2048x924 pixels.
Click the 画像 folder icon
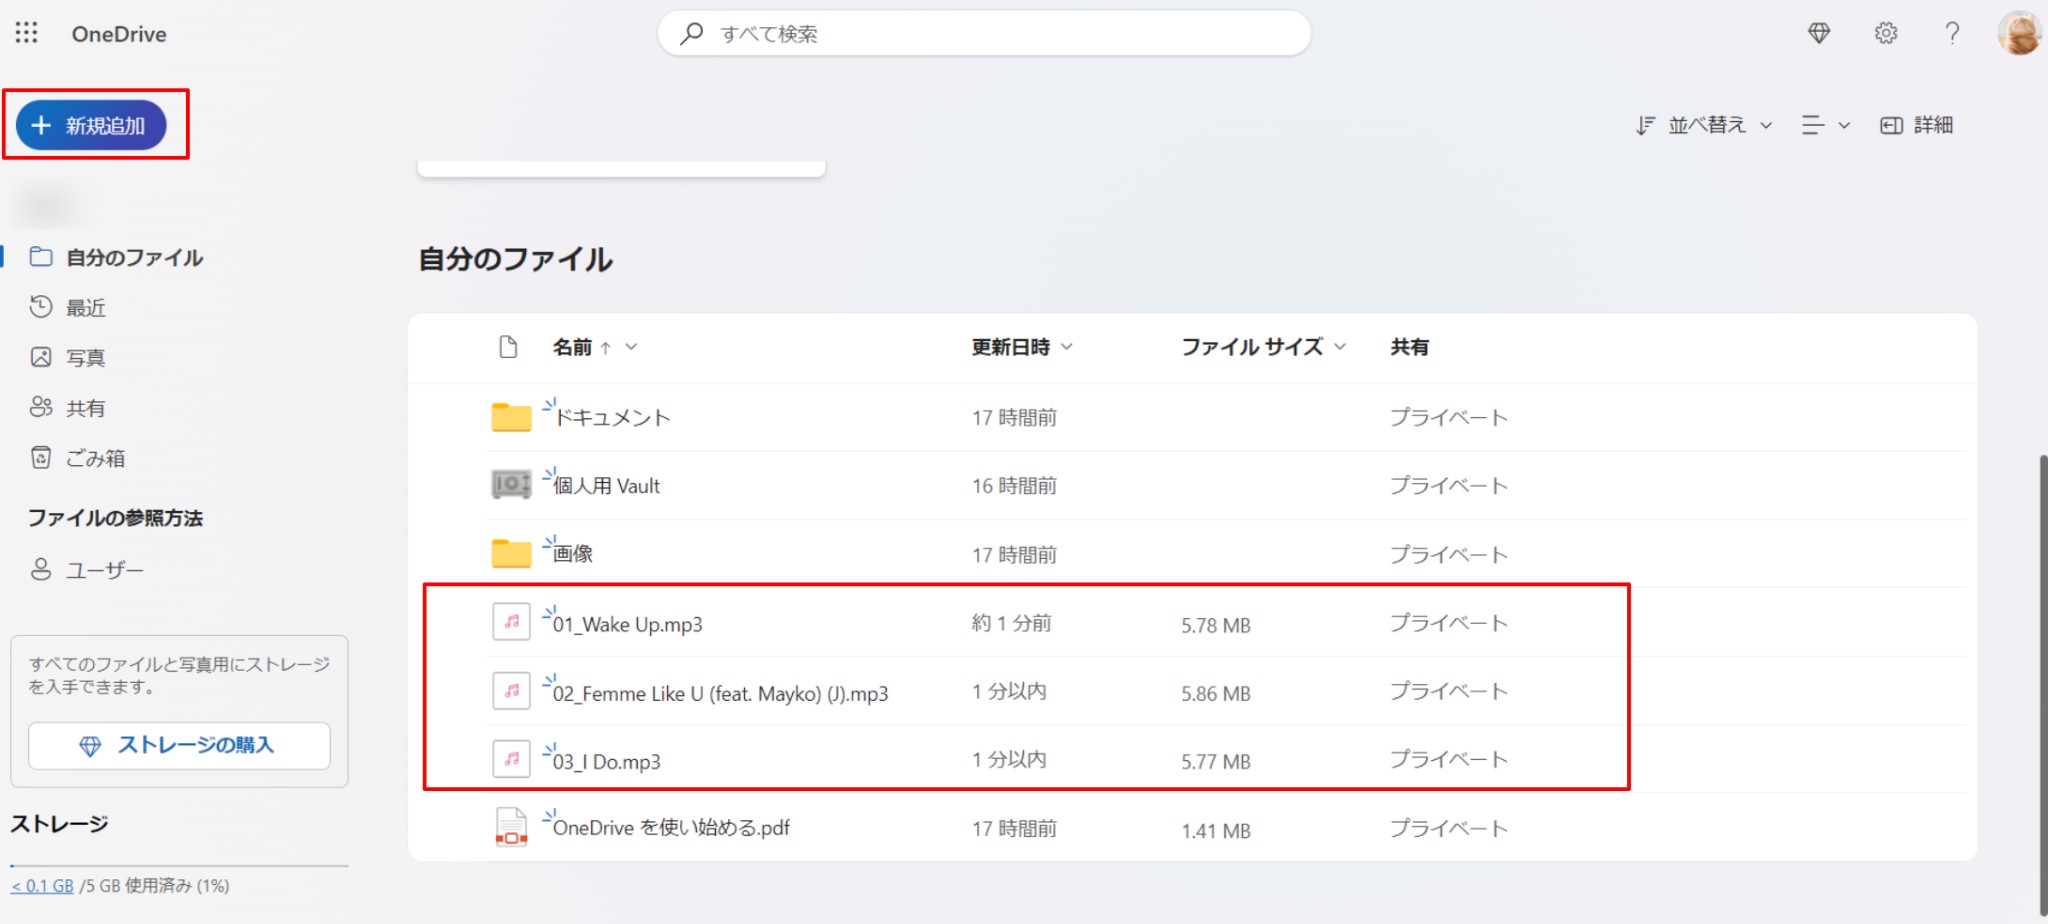[x=511, y=553]
